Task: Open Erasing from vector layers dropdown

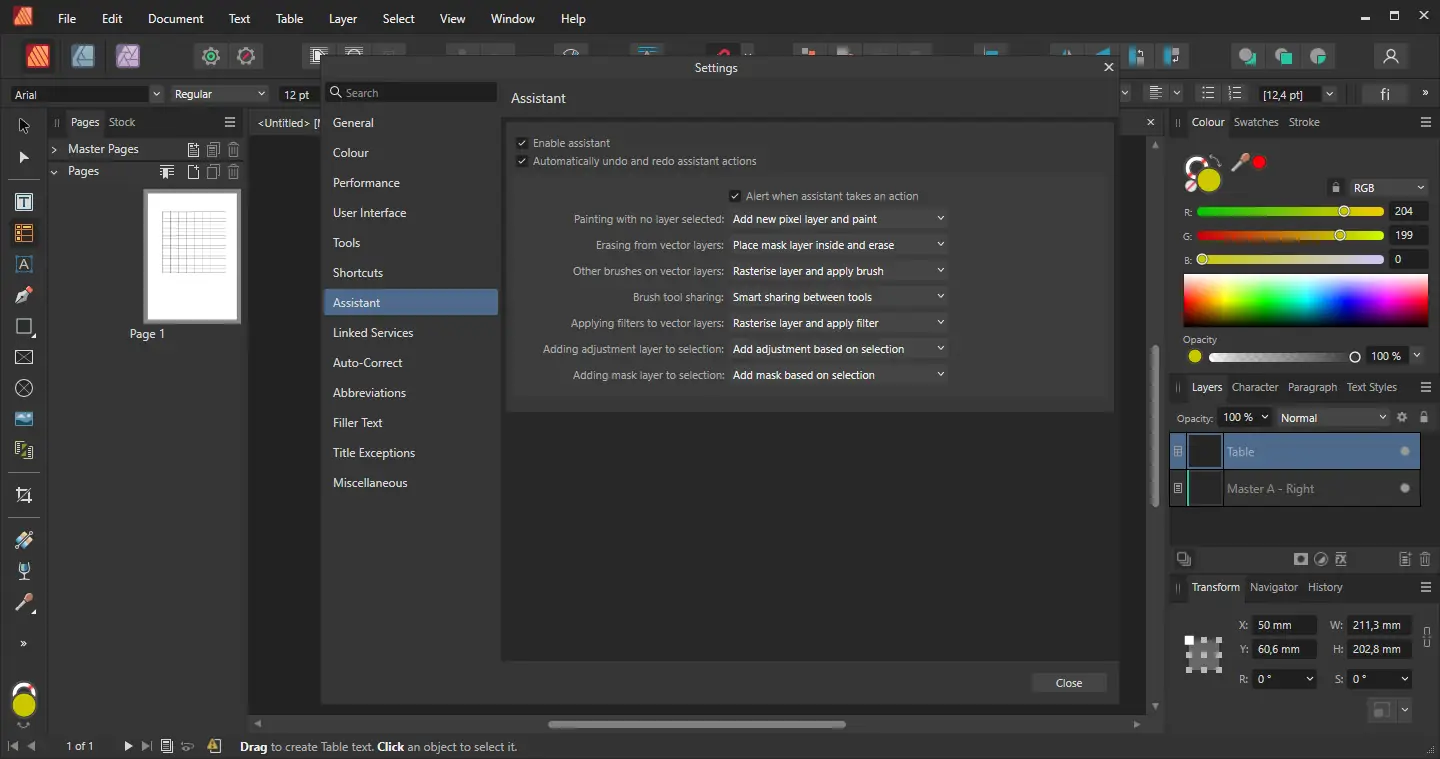Action: [838, 245]
